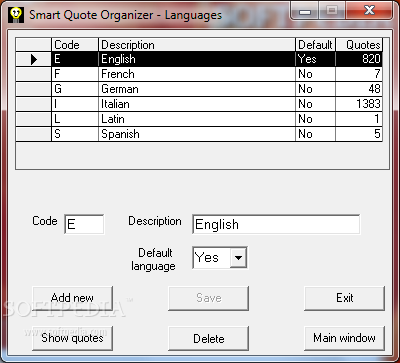Click quote count 7 in French row

pyautogui.click(x=359, y=74)
